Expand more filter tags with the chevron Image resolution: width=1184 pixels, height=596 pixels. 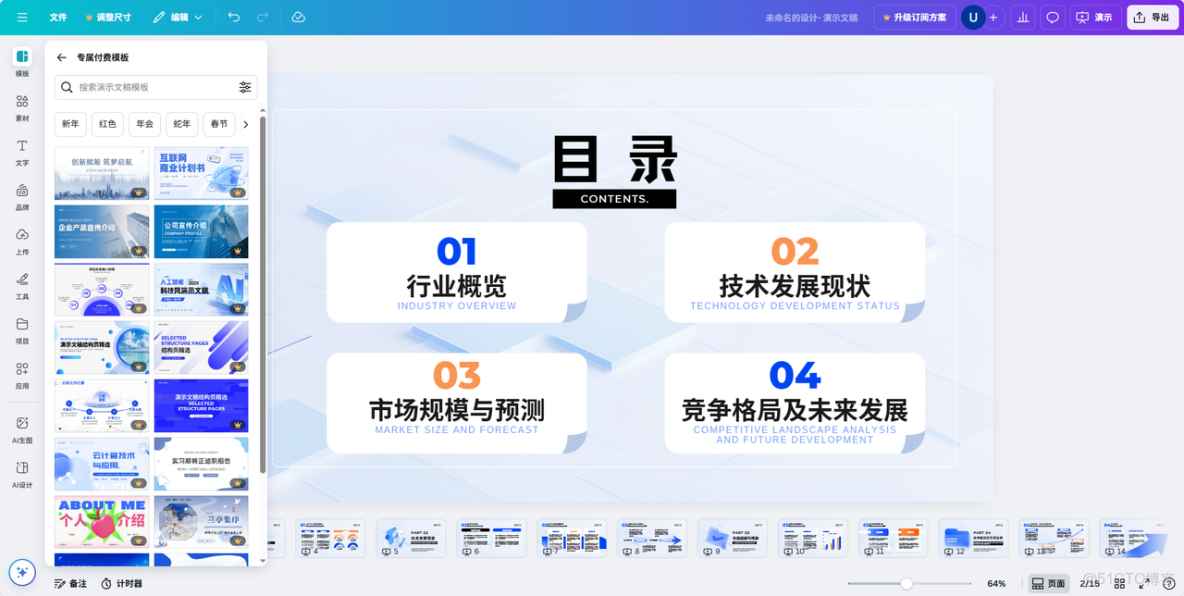tap(247, 124)
